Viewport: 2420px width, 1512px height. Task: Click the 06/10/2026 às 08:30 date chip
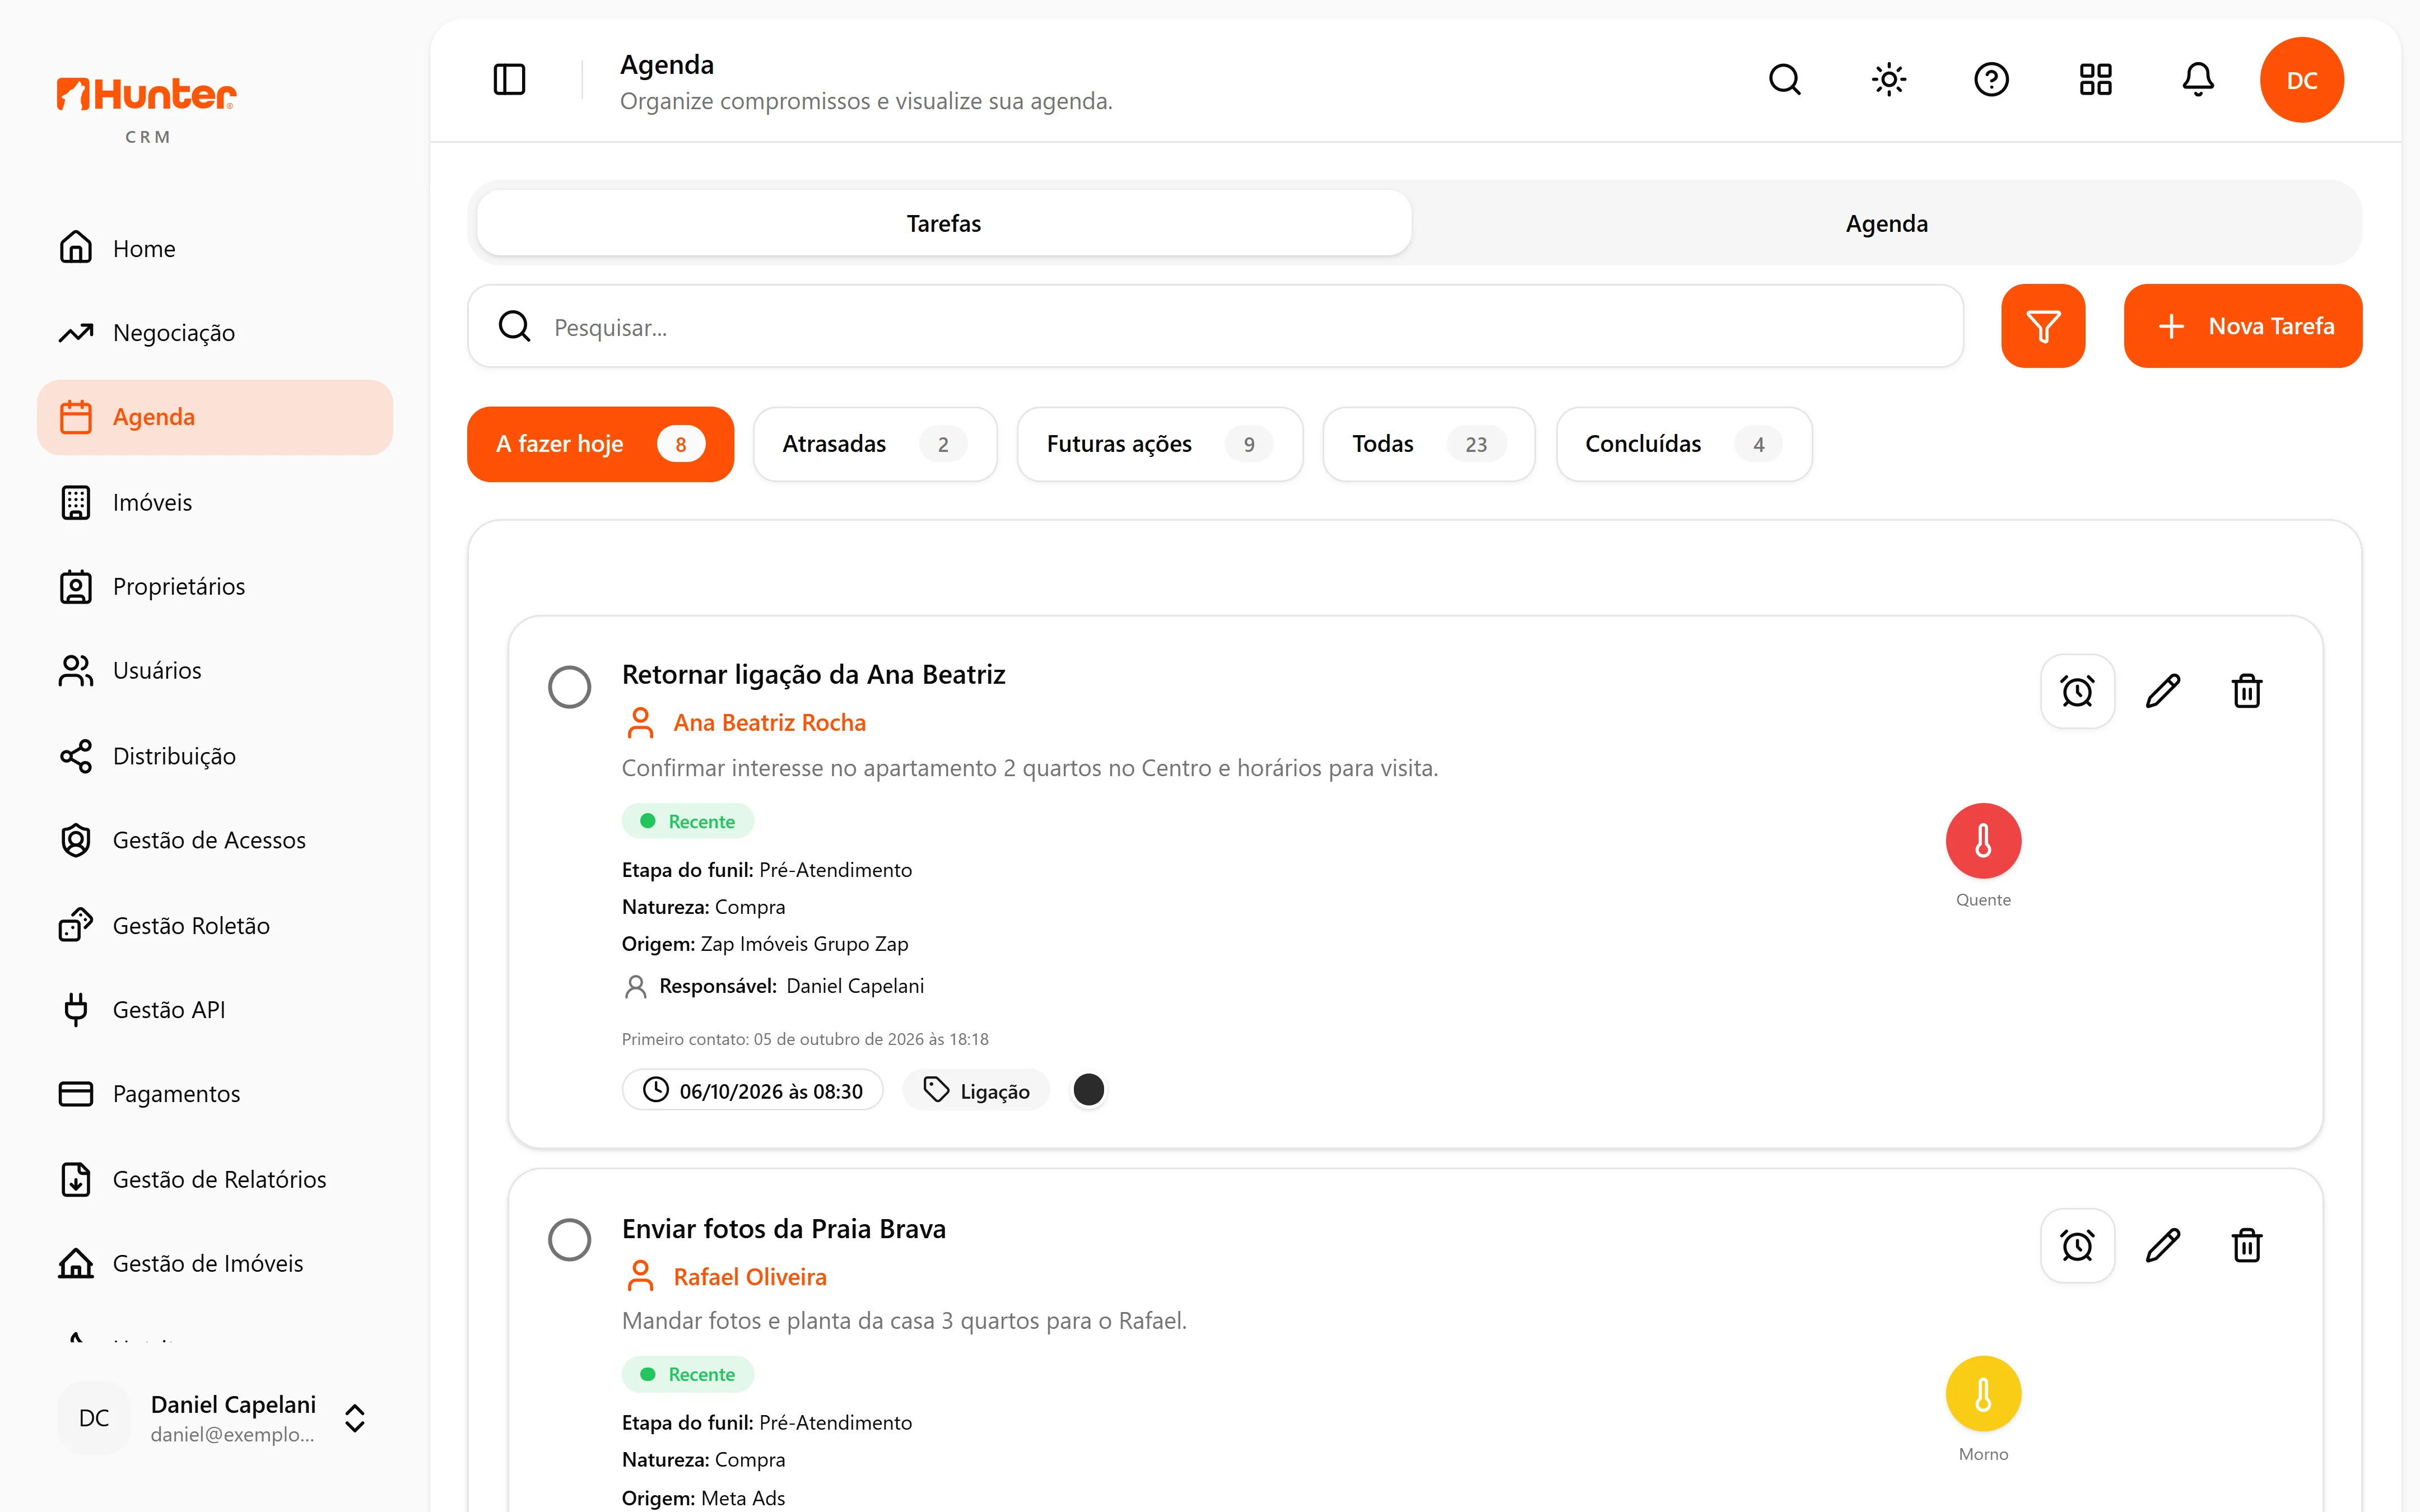point(753,1090)
